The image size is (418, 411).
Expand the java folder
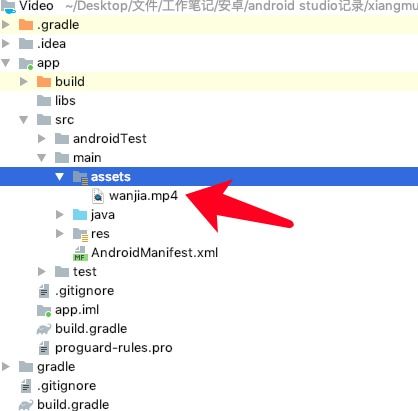(x=60, y=215)
